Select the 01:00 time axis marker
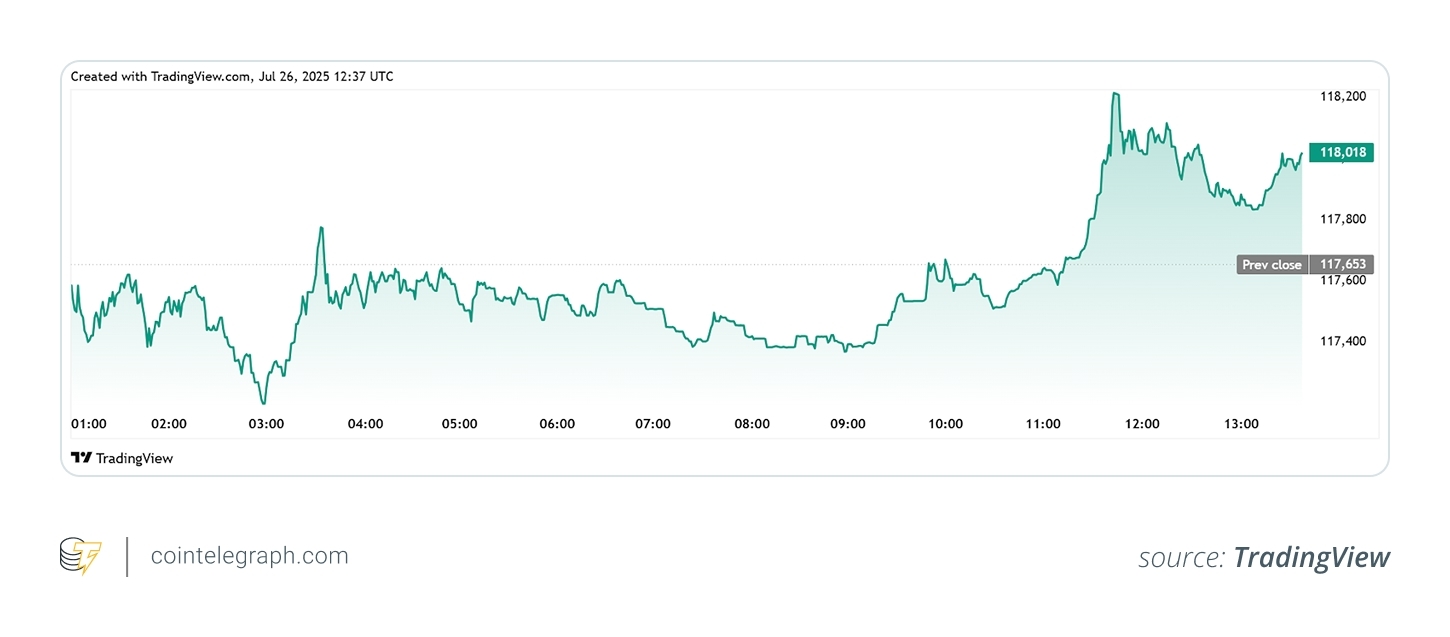 [x=89, y=424]
